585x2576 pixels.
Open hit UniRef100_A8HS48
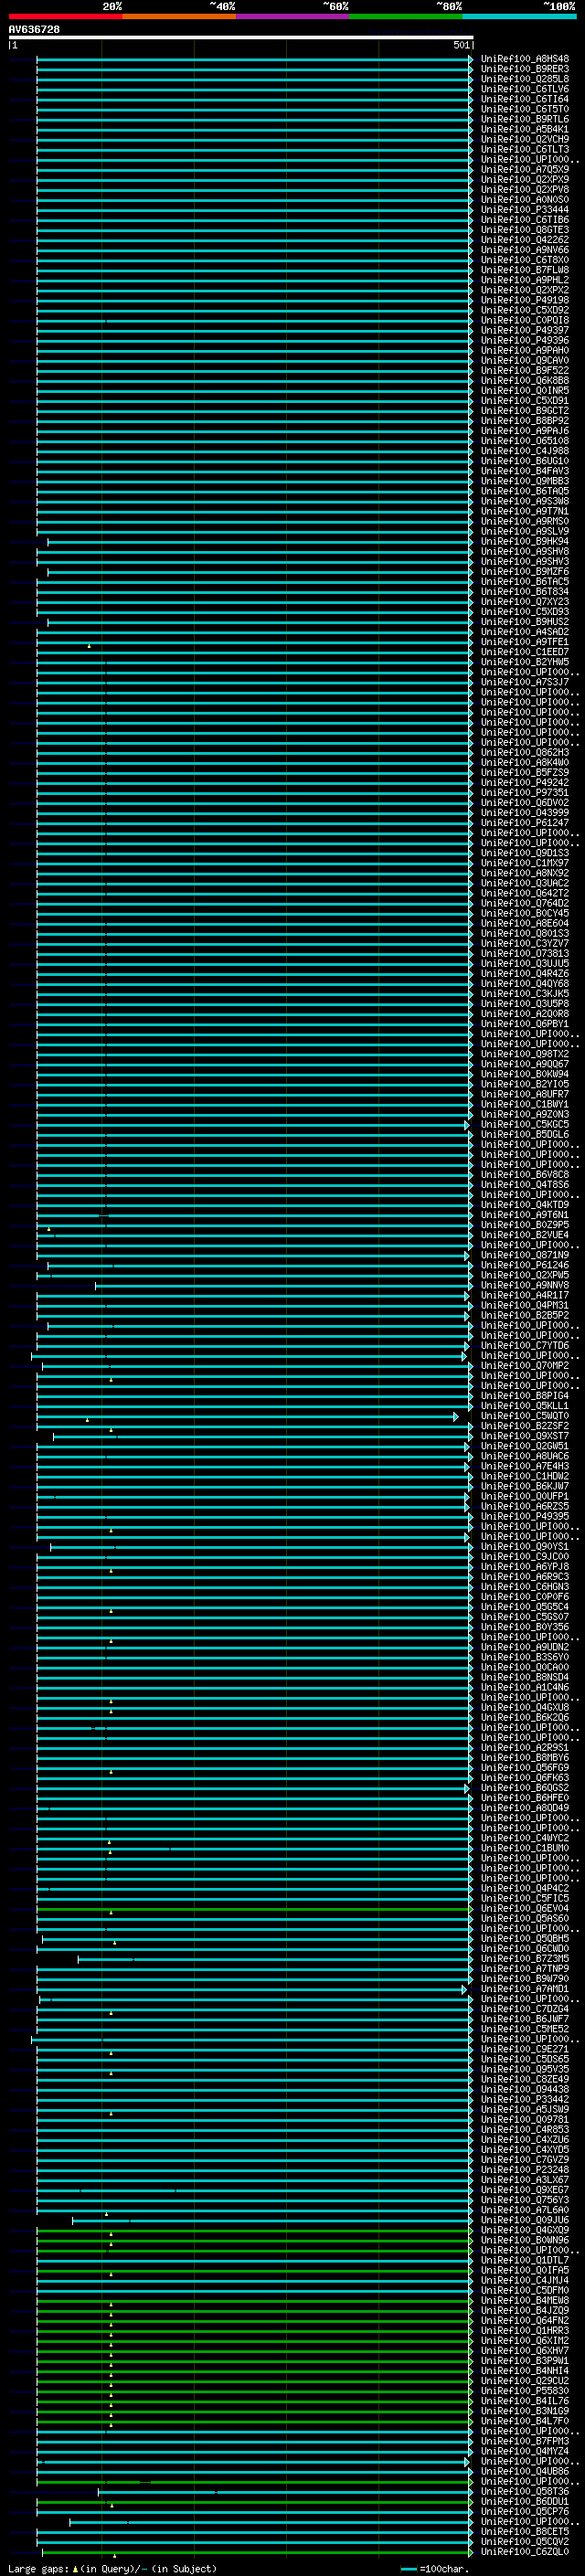[525, 59]
